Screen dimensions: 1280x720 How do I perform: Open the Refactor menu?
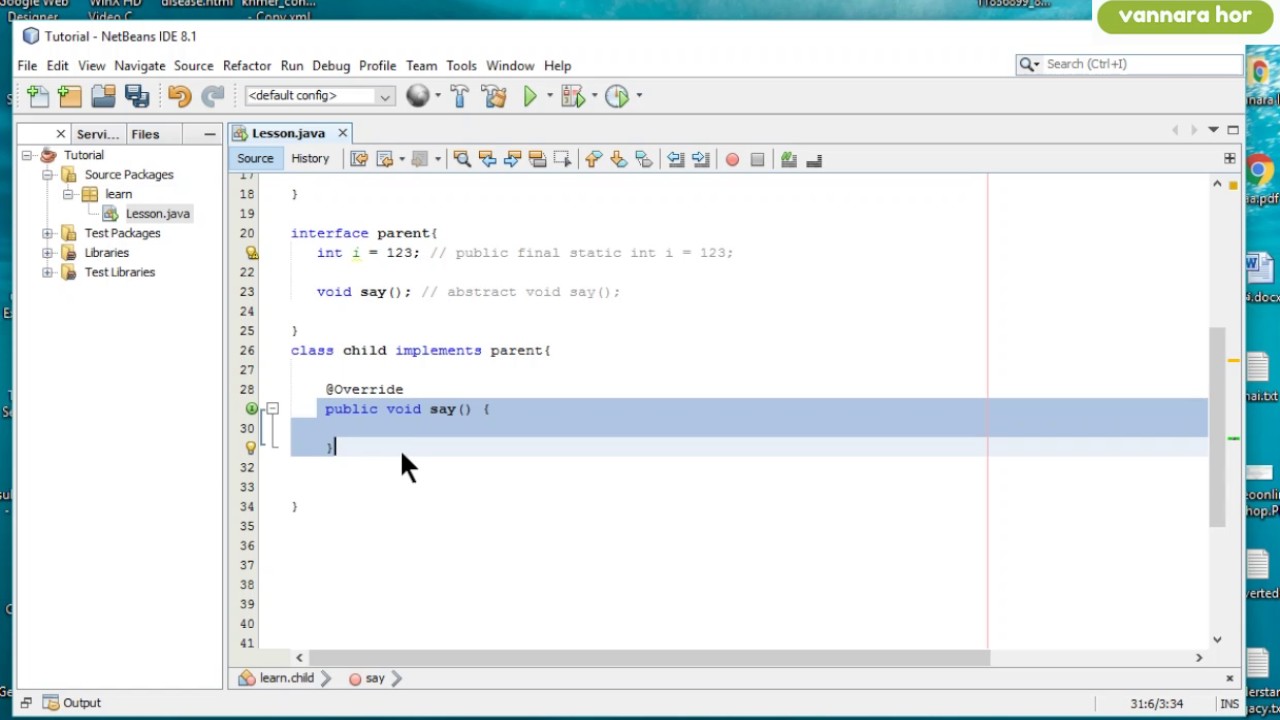pyautogui.click(x=247, y=66)
